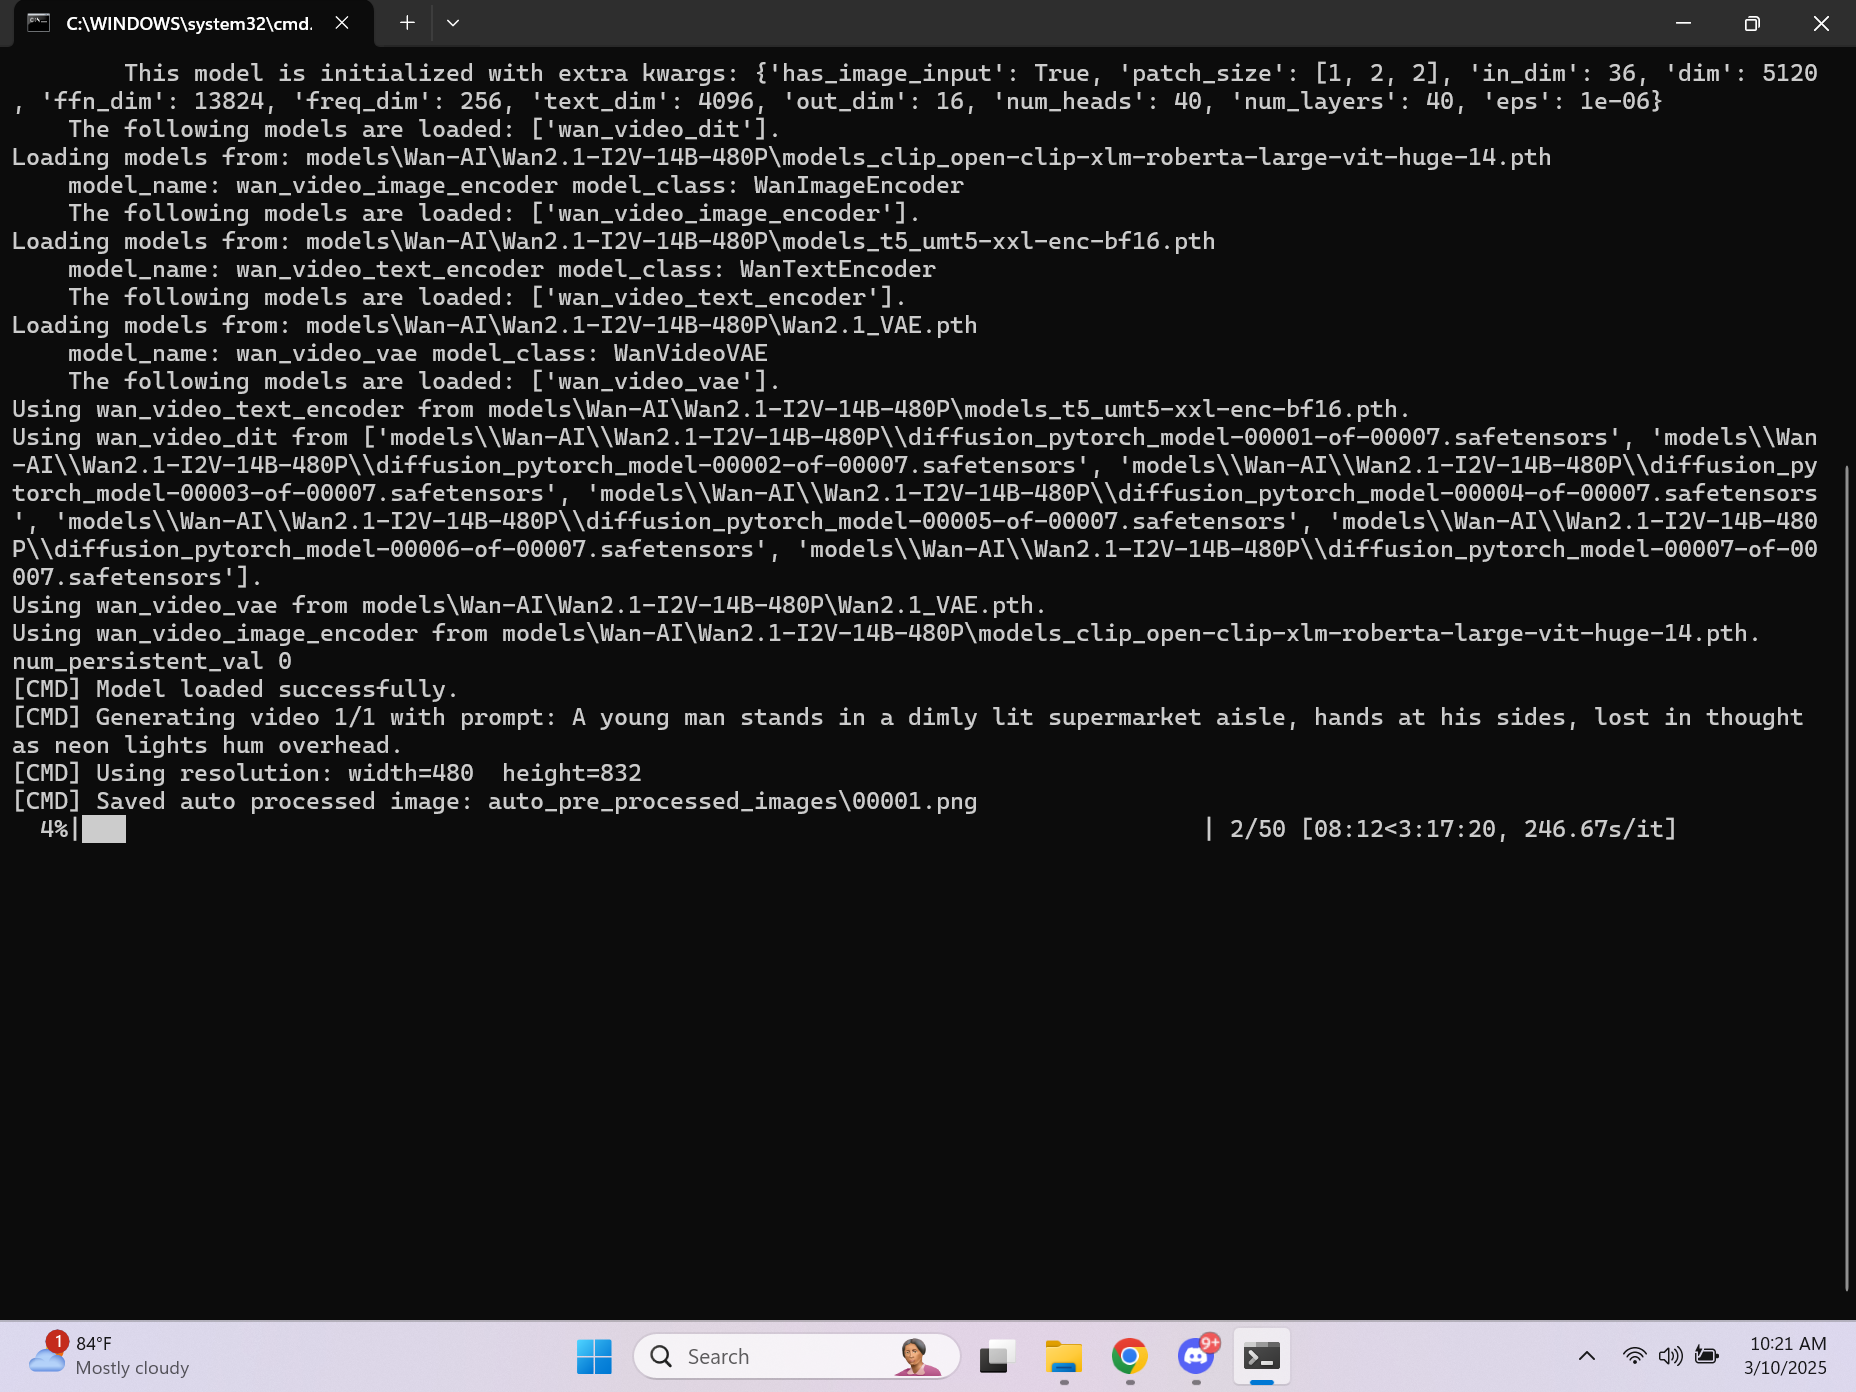The image size is (1856, 1392).
Task: Switch to the cmd.exe terminal tab
Action: (180, 22)
